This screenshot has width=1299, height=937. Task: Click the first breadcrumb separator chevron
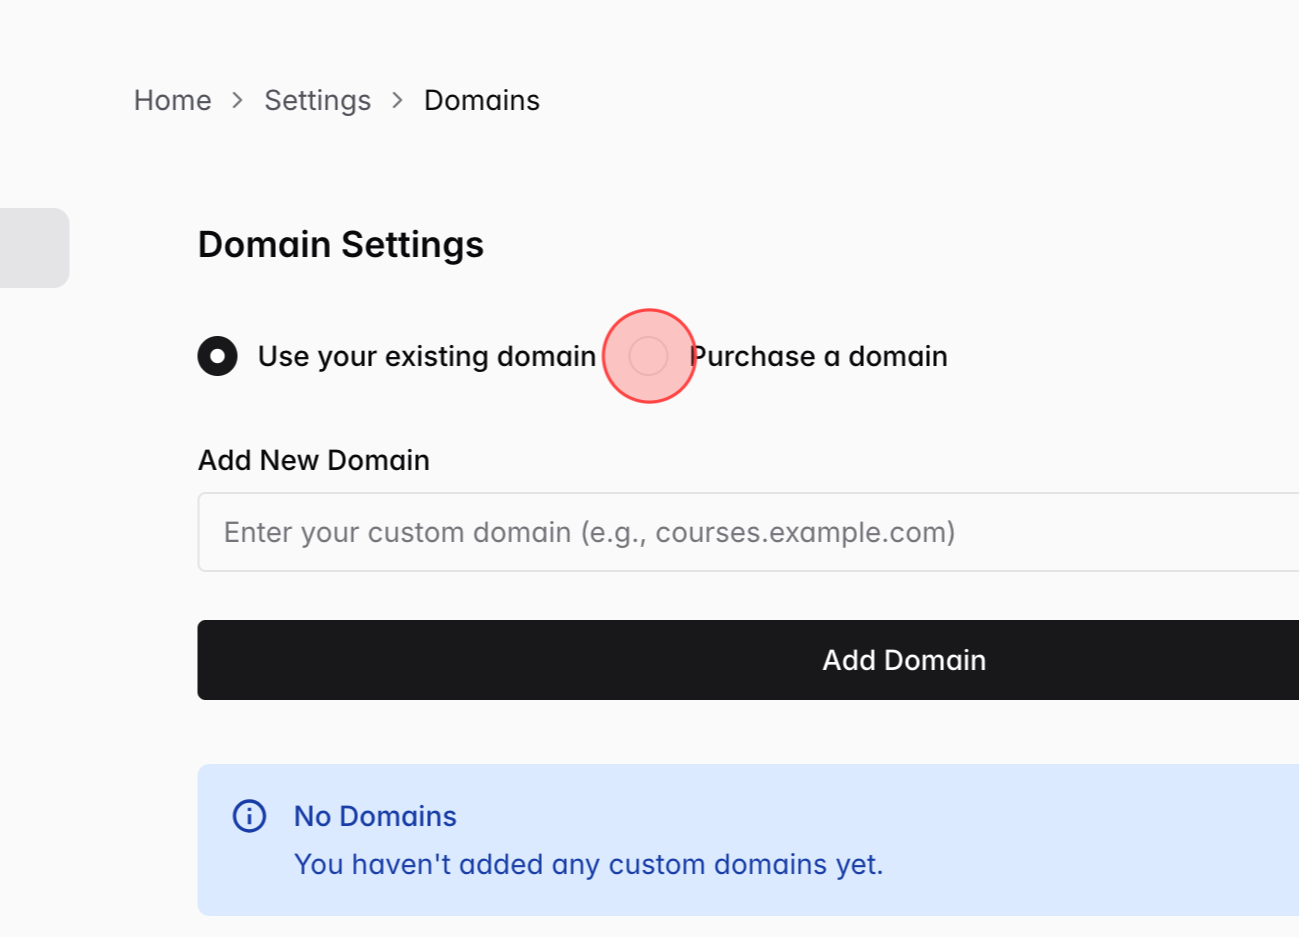(237, 100)
